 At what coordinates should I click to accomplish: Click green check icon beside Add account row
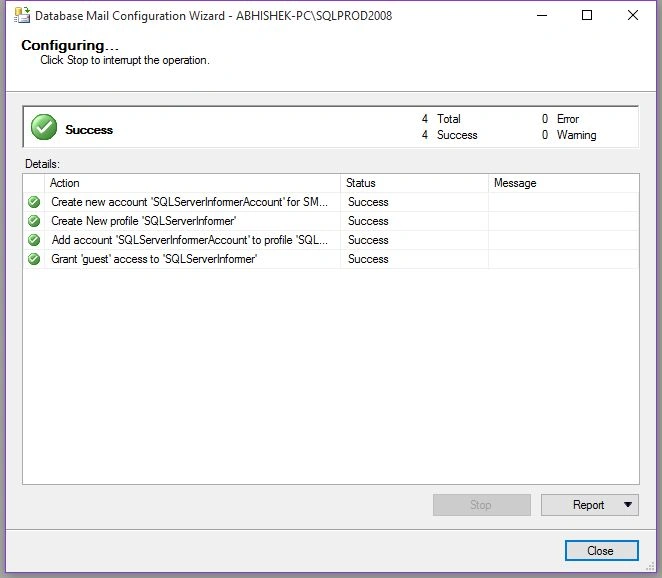click(34, 240)
